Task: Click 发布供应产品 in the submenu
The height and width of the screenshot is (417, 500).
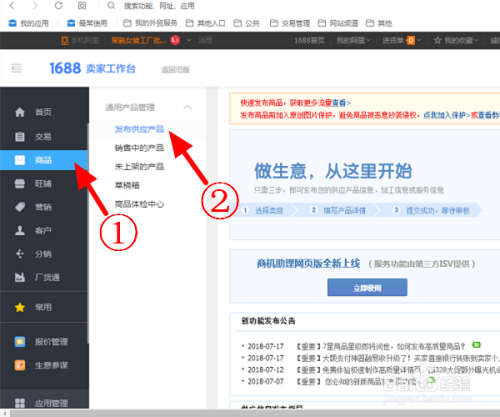Action: (x=139, y=129)
